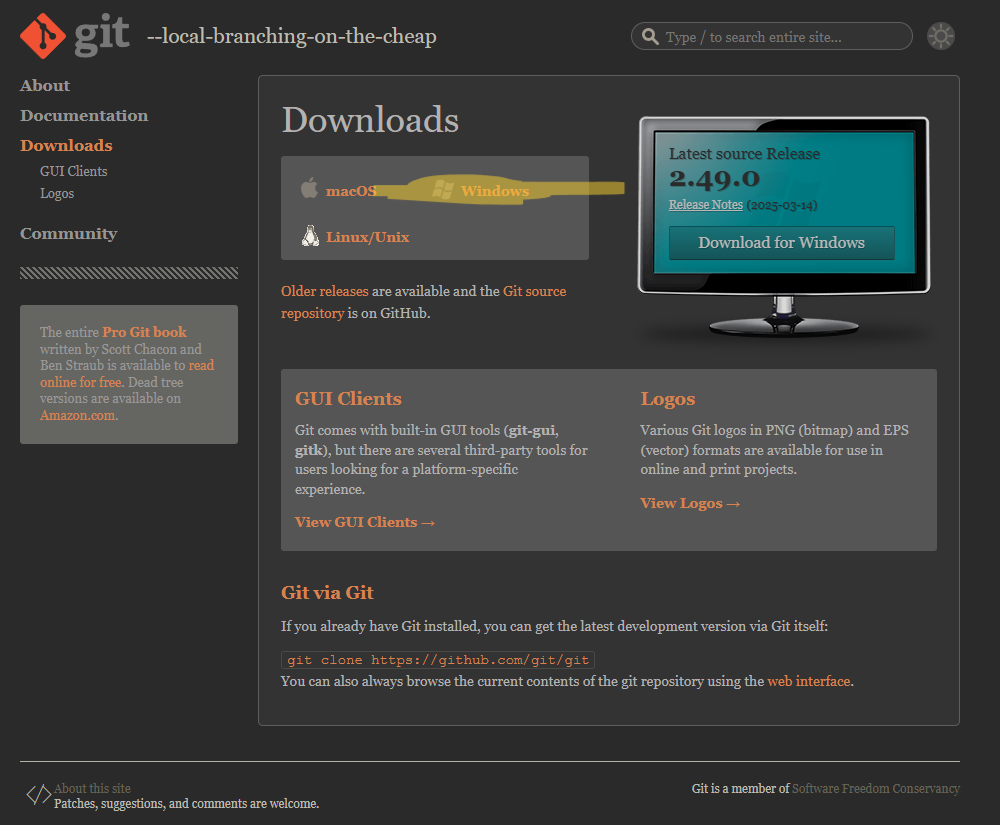Screen dimensions: 1000x825
Task: Open the Documentation section in sidebar
Action: tap(84, 115)
